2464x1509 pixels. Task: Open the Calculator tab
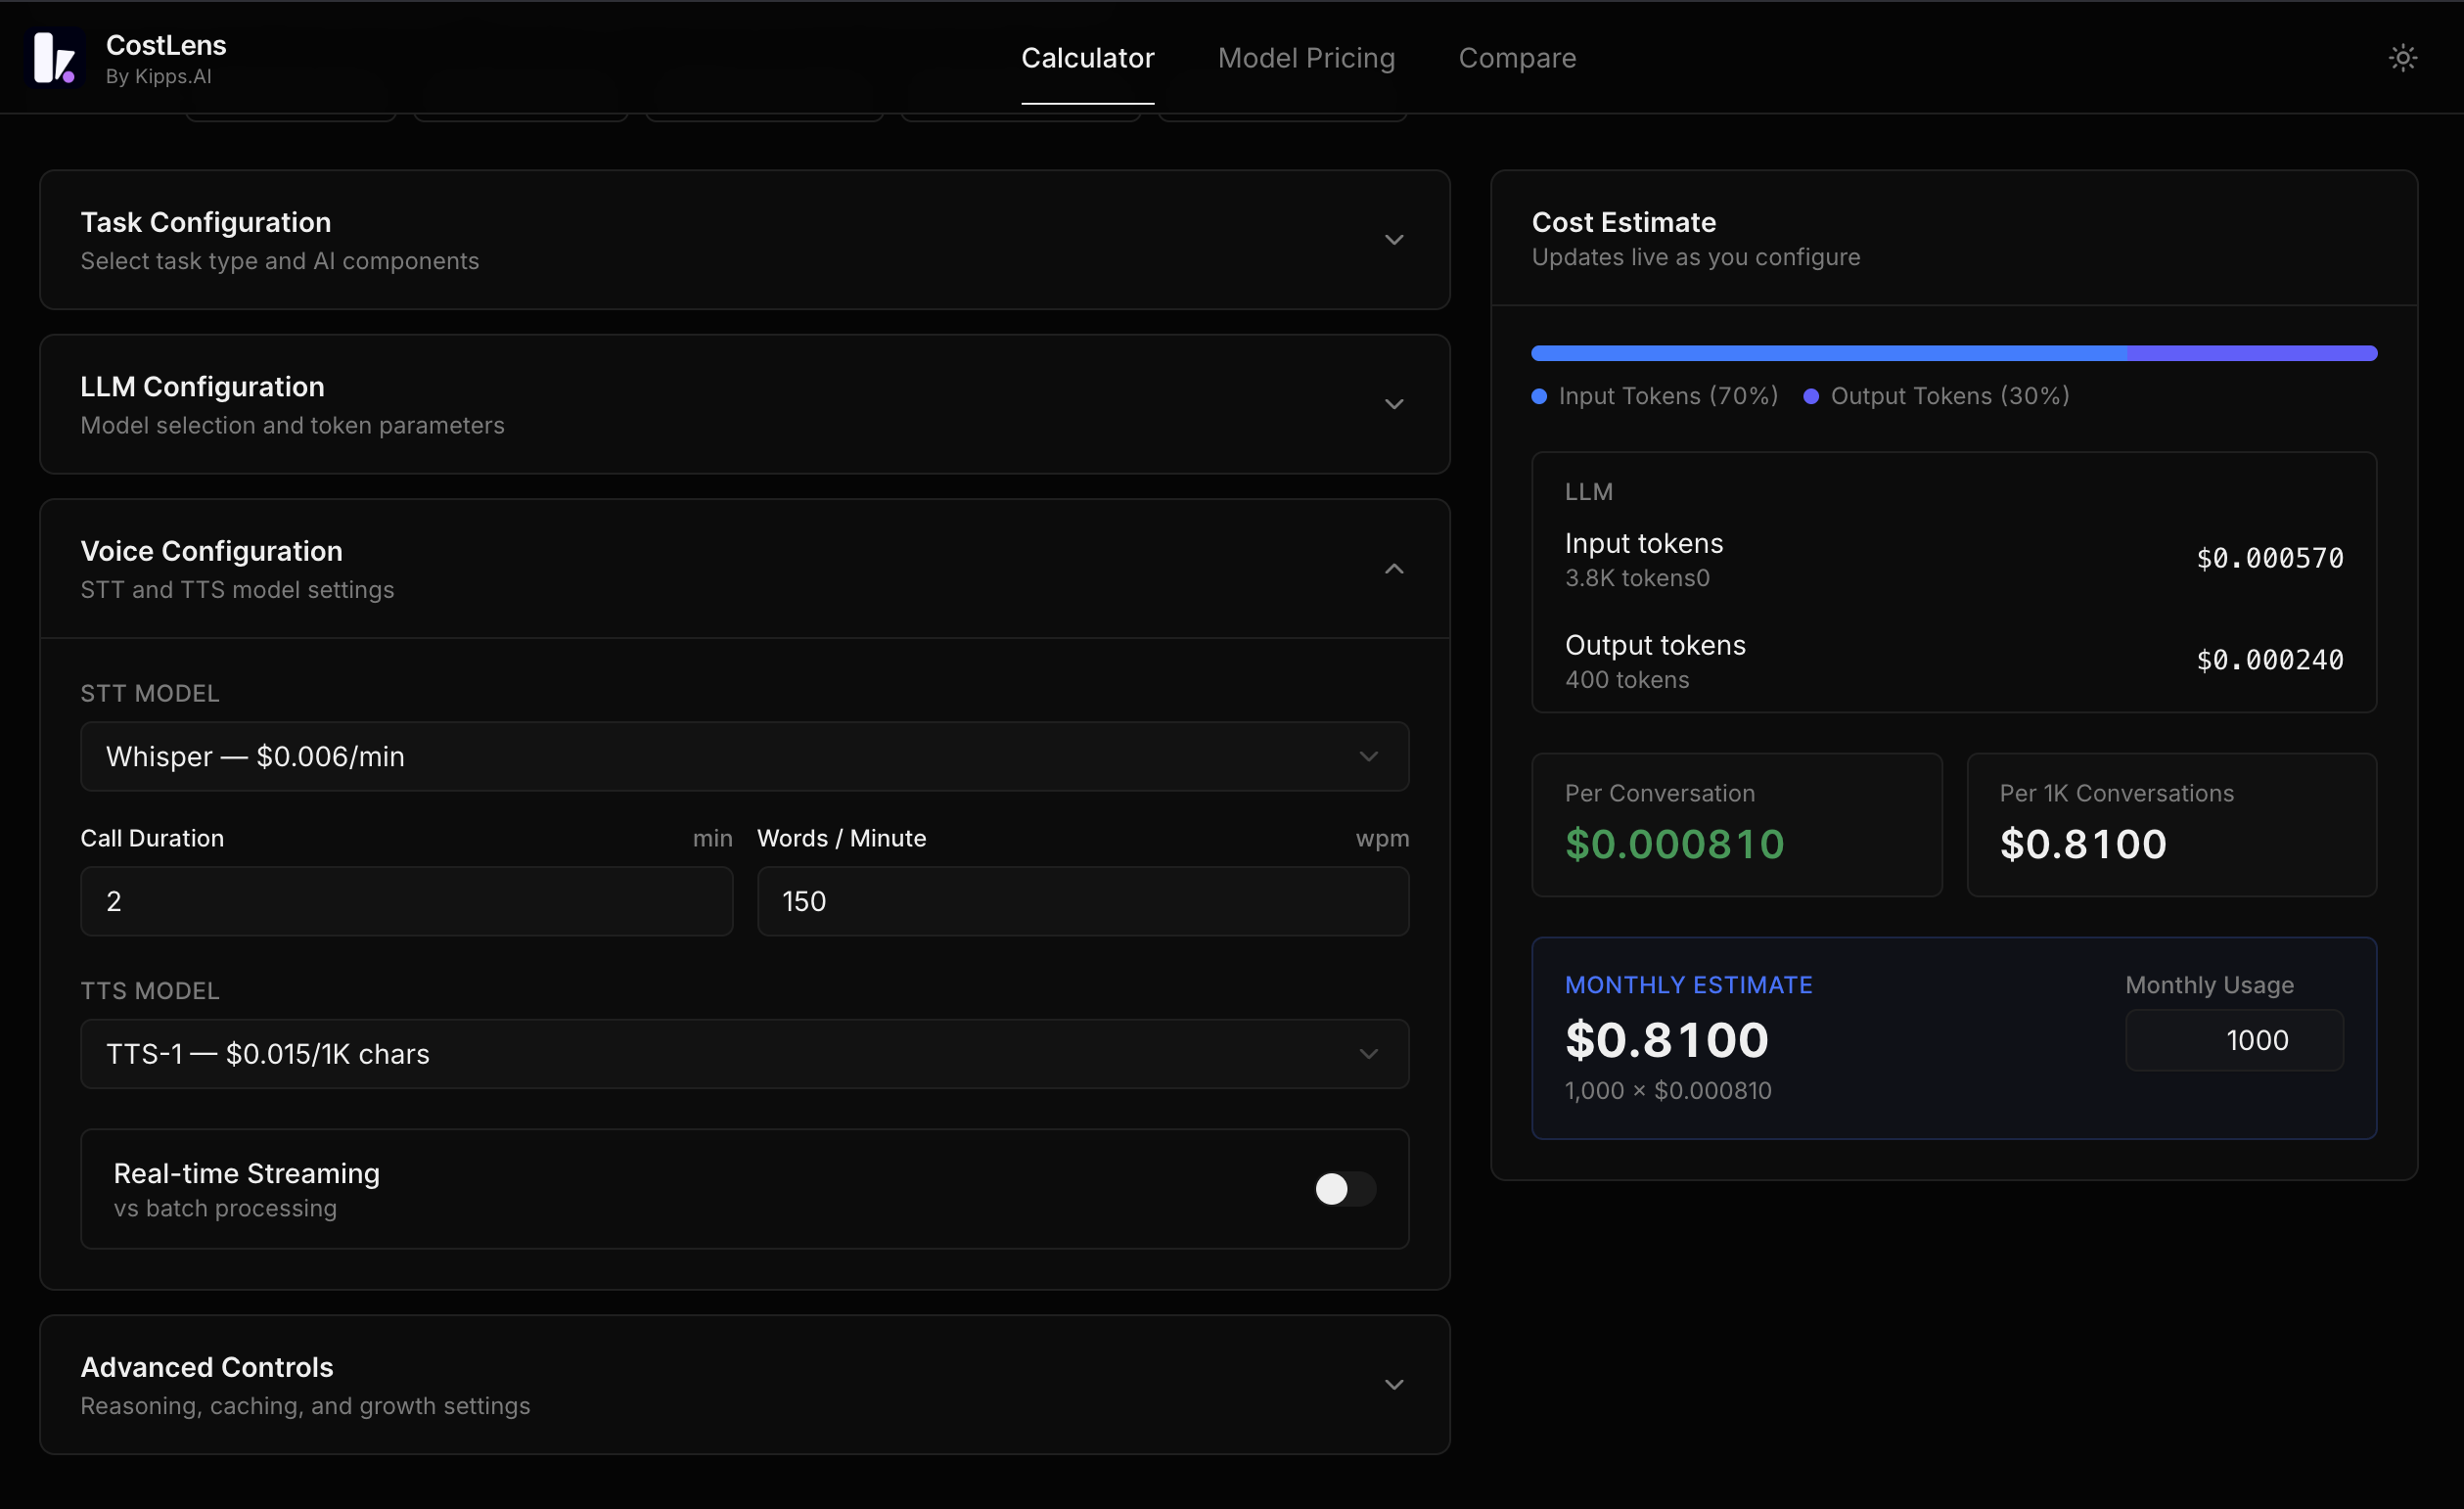point(1087,58)
